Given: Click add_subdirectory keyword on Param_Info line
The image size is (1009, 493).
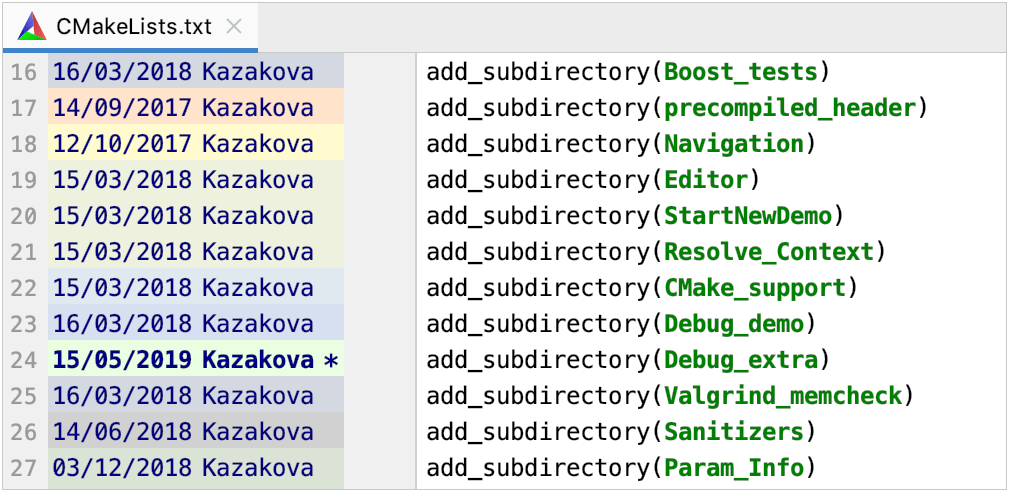Looking at the screenshot, I should coord(537,469).
